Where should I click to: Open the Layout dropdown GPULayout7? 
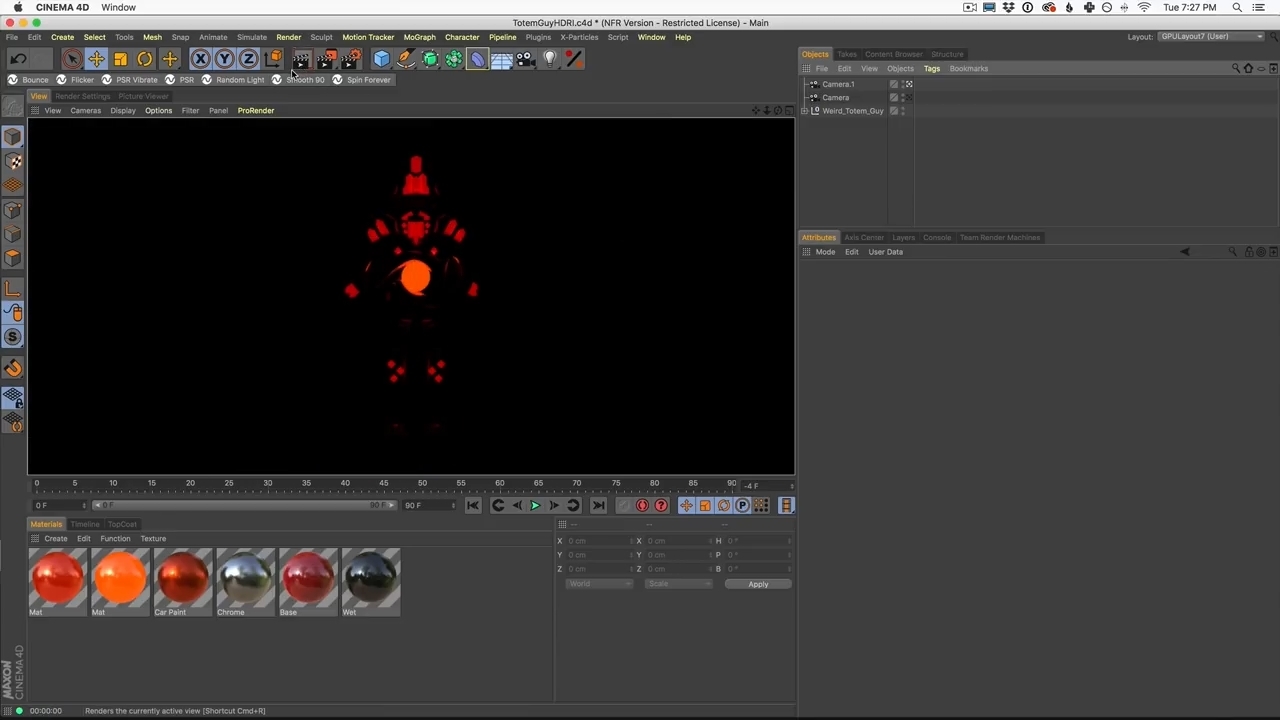click(x=1211, y=37)
